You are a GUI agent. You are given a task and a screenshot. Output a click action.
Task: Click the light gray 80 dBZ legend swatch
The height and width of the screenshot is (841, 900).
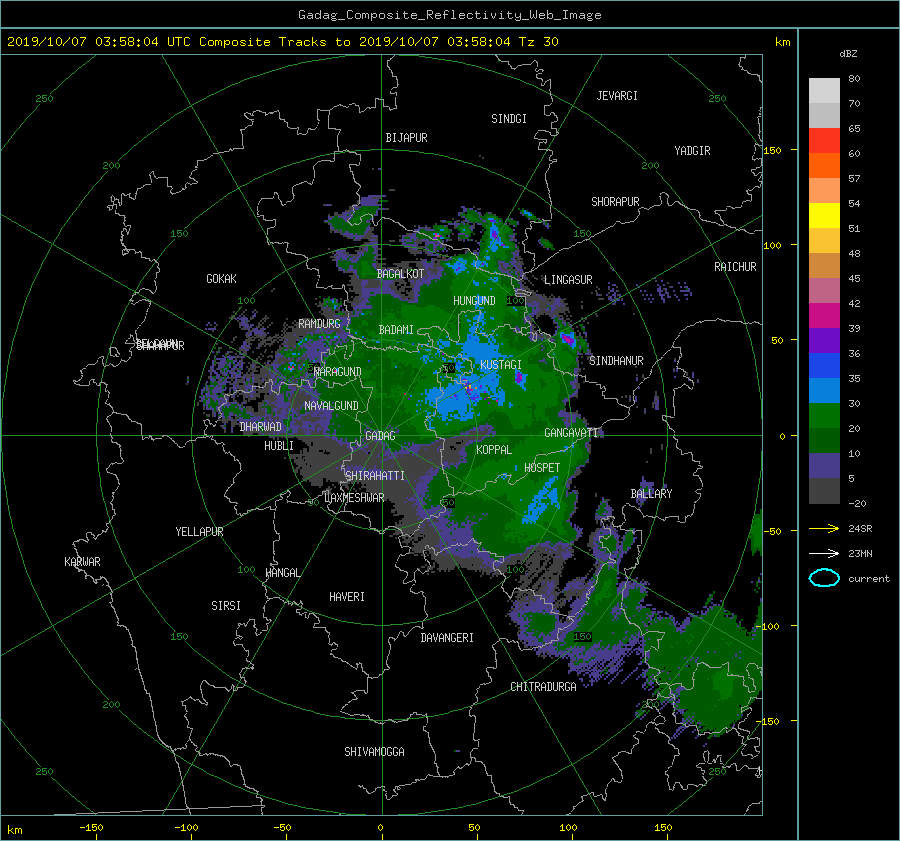click(824, 91)
